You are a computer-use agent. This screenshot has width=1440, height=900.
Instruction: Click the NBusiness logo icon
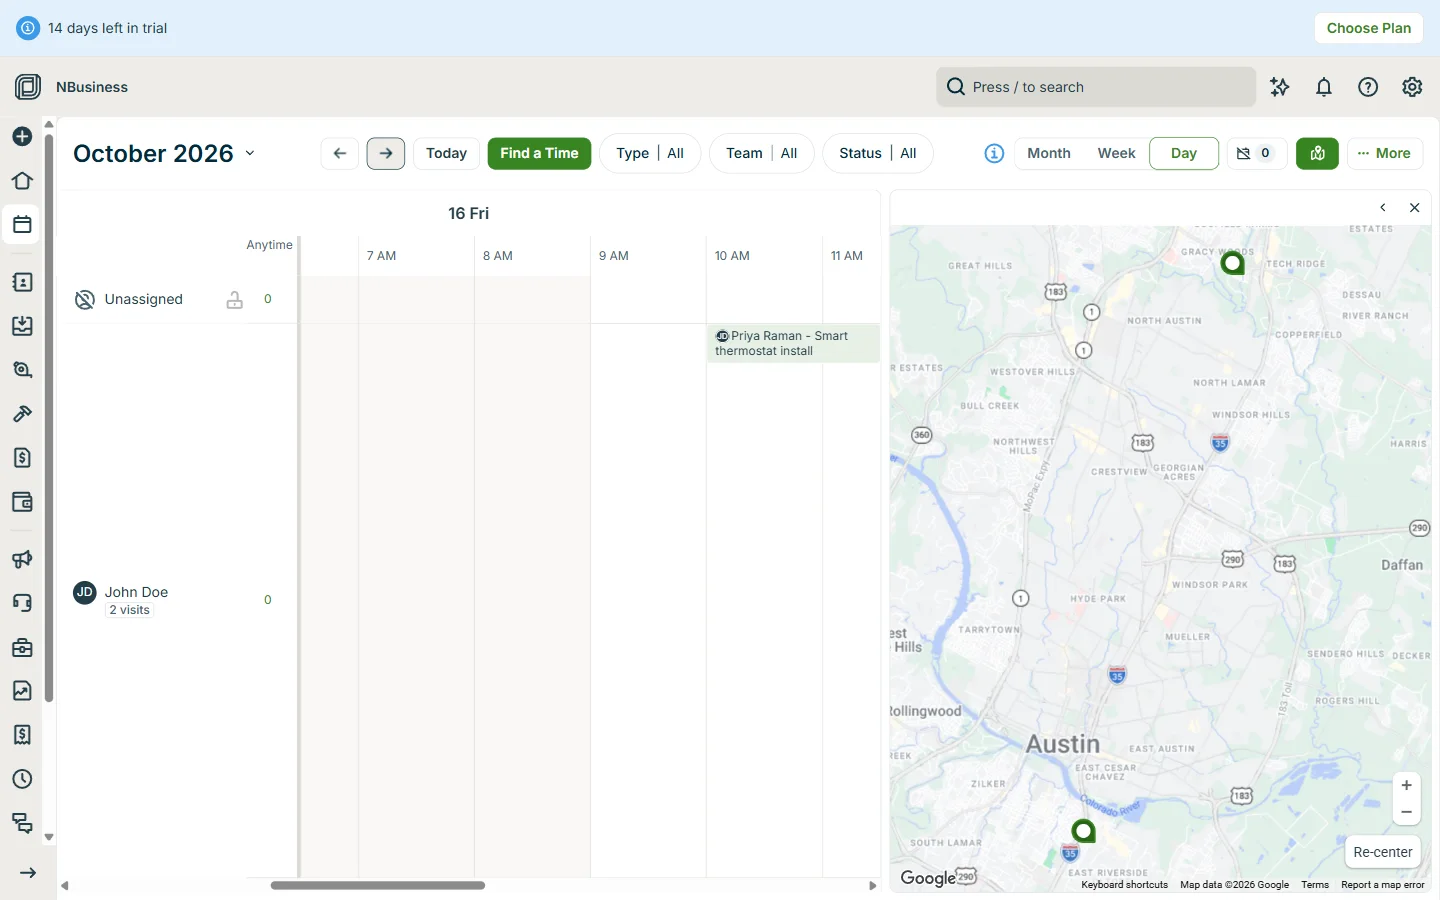click(28, 87)
